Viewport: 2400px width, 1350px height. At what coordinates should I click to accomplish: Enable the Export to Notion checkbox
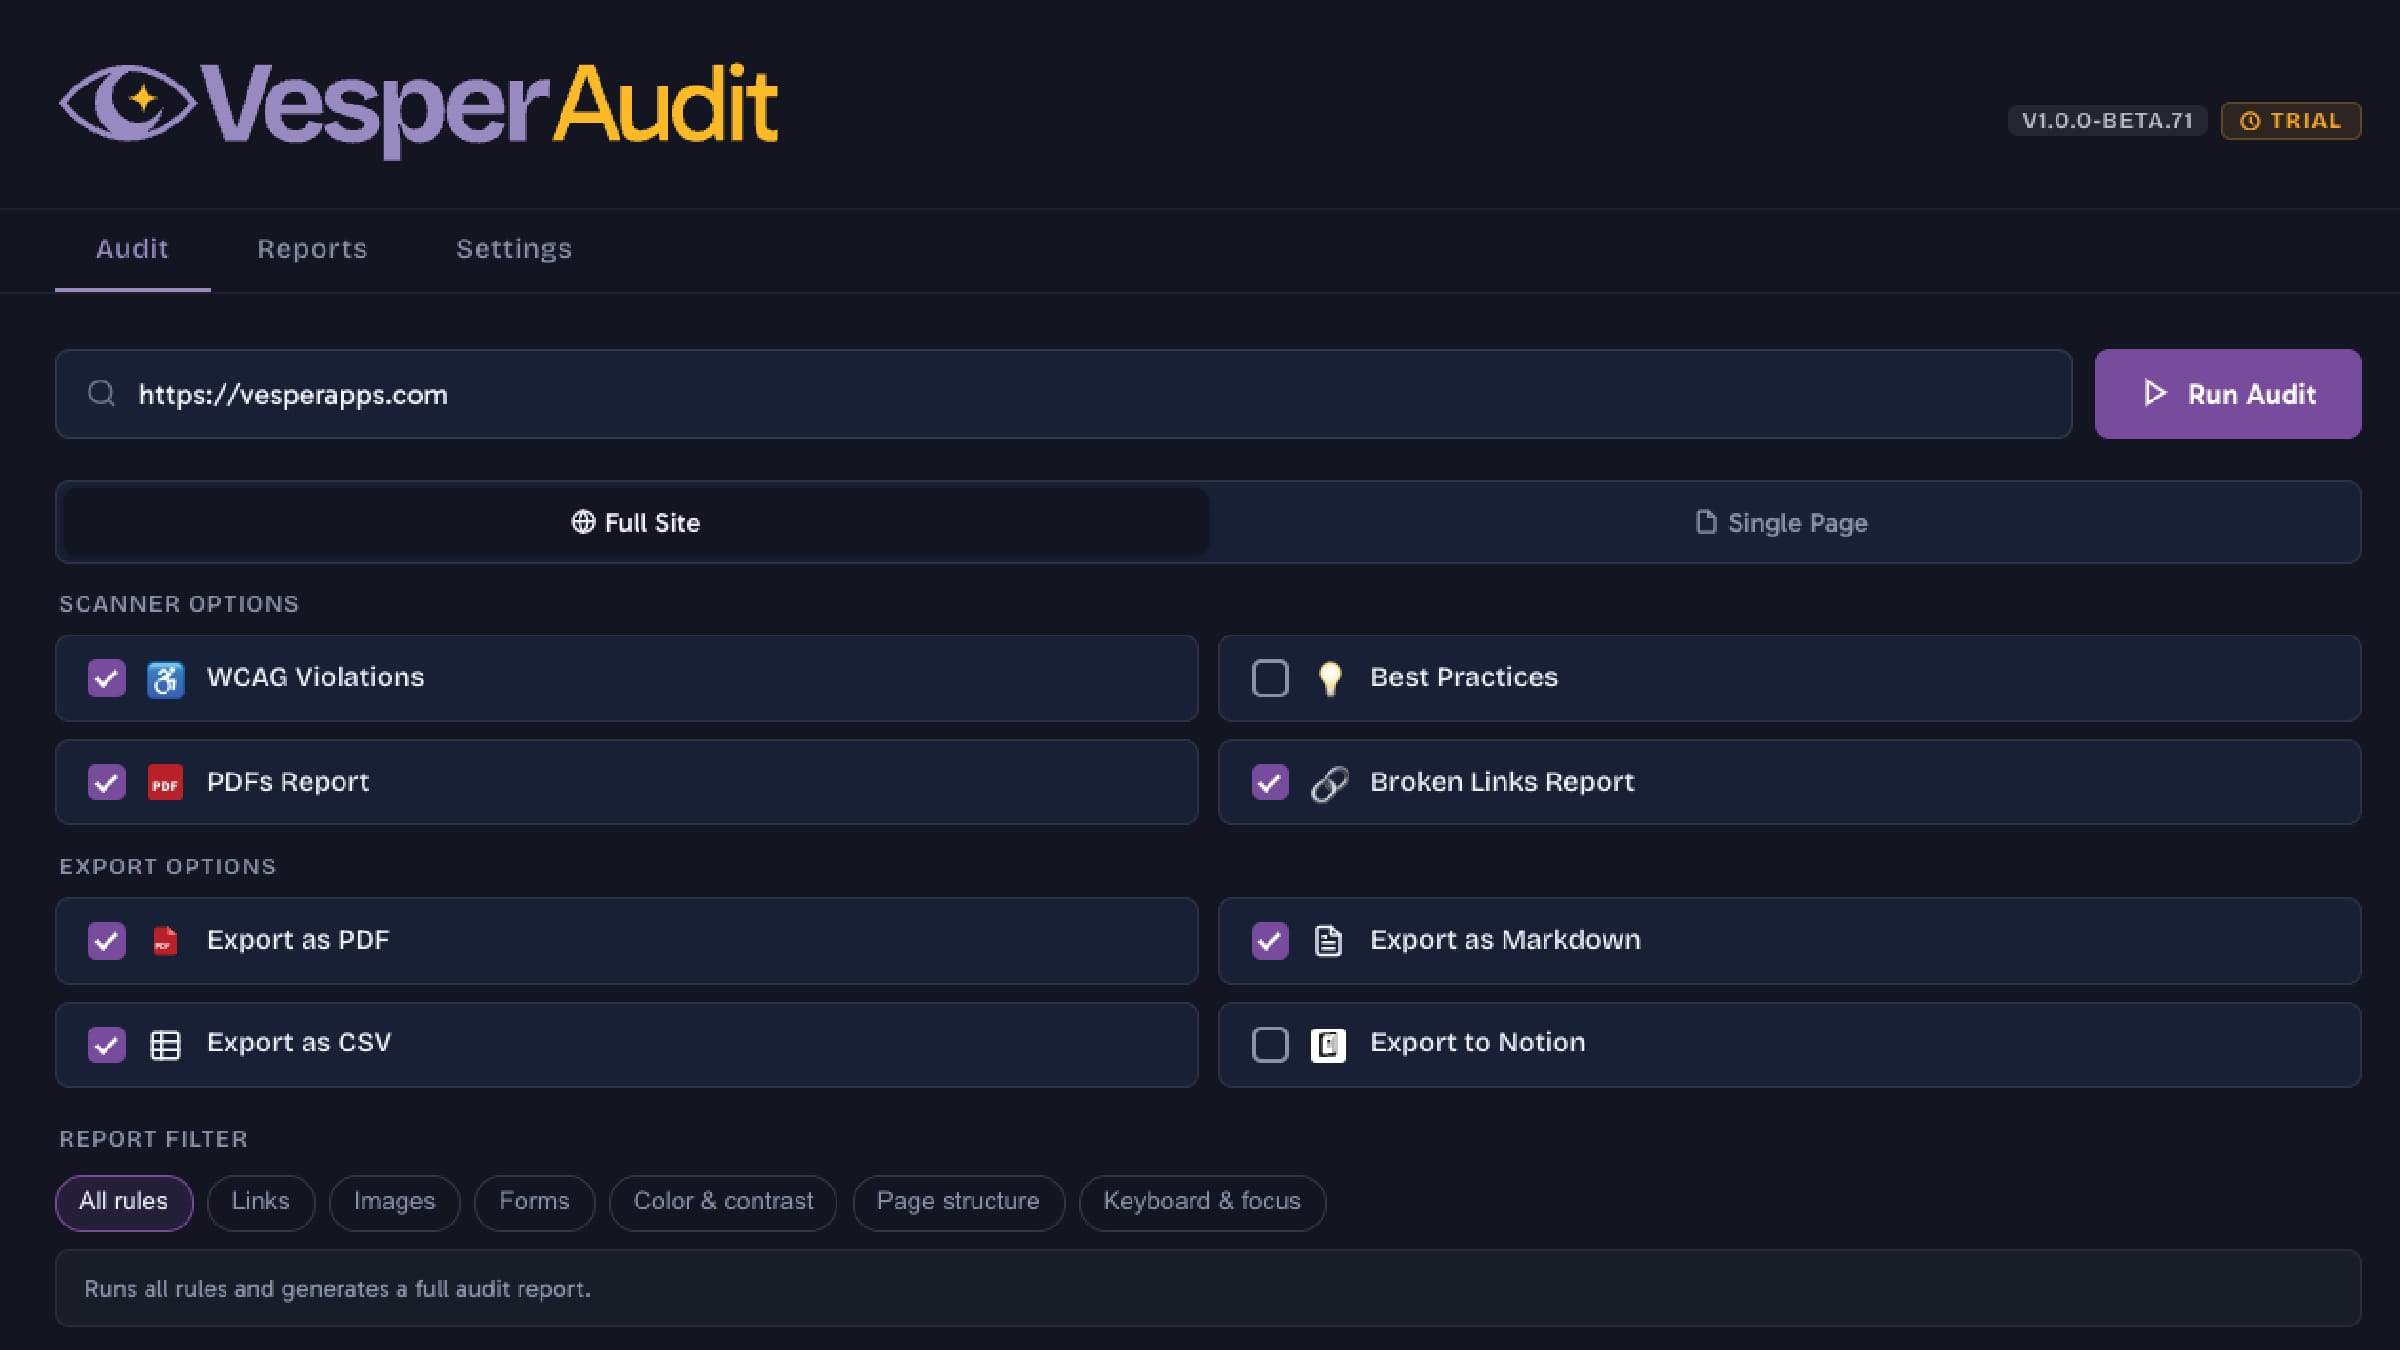(1270, 1045)
